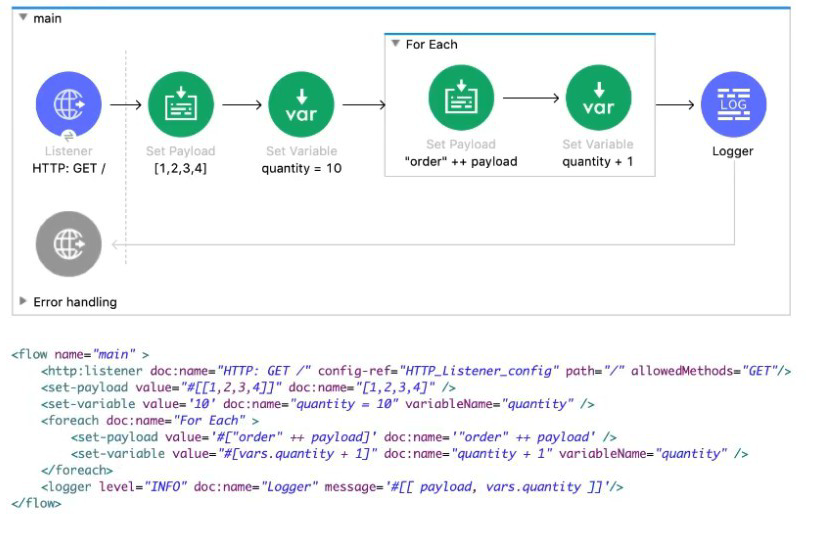Image resolution: width=828 pixels, height=540 pixels.
Task: Click the "HTTP: GET /" label text
Action: pos(68,168)
